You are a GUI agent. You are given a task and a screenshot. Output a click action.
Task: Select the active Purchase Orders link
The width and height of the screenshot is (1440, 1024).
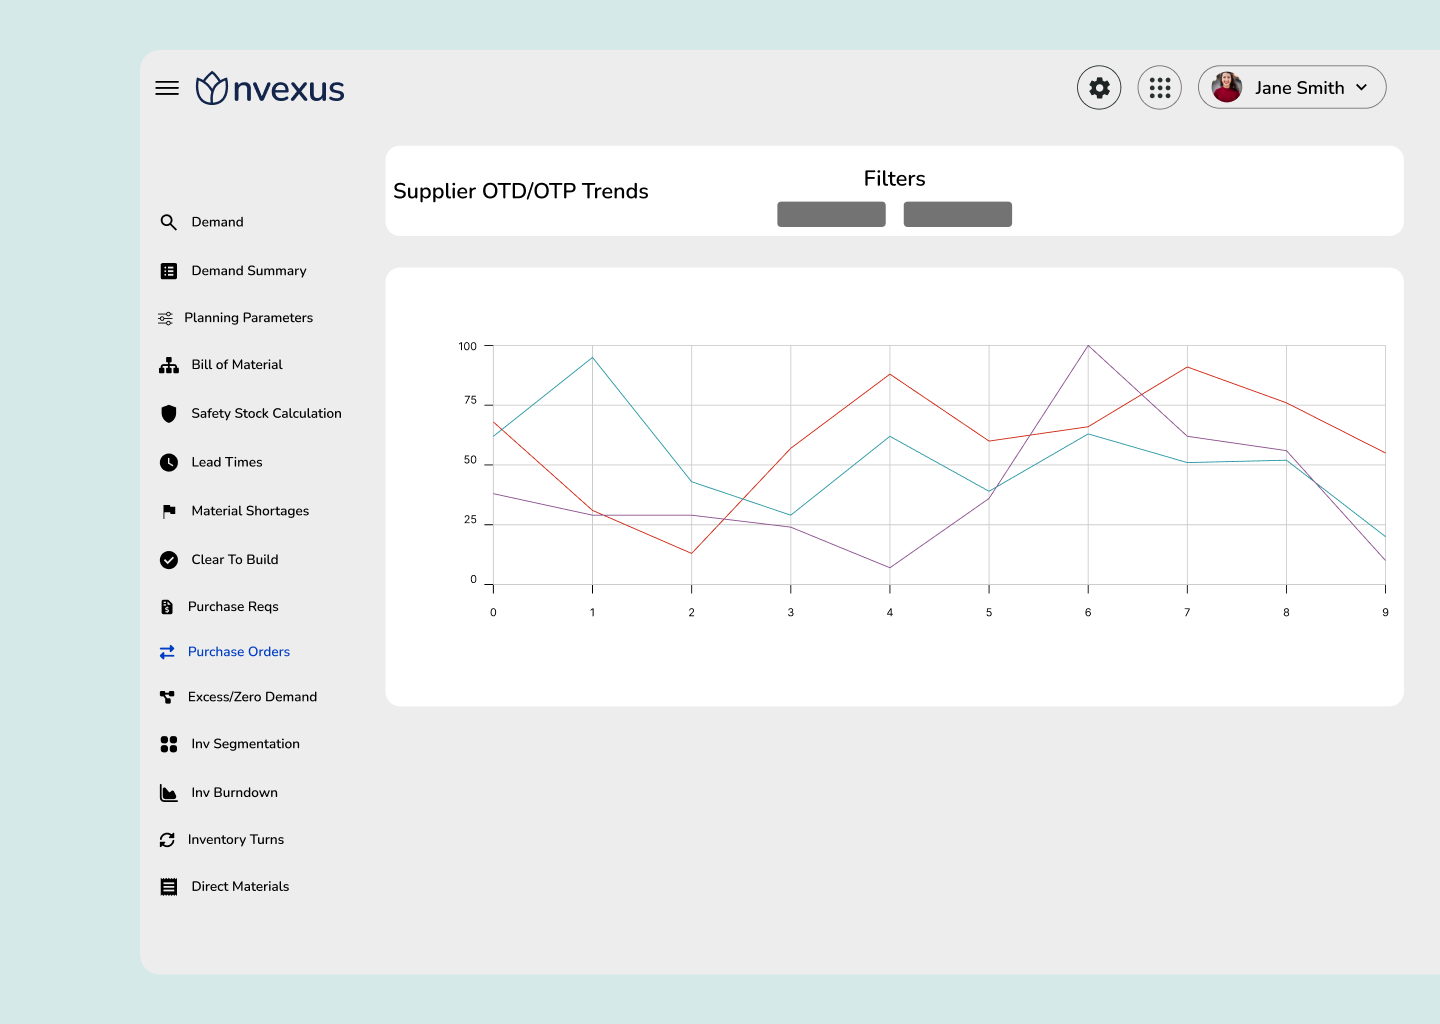pos(239,652)
